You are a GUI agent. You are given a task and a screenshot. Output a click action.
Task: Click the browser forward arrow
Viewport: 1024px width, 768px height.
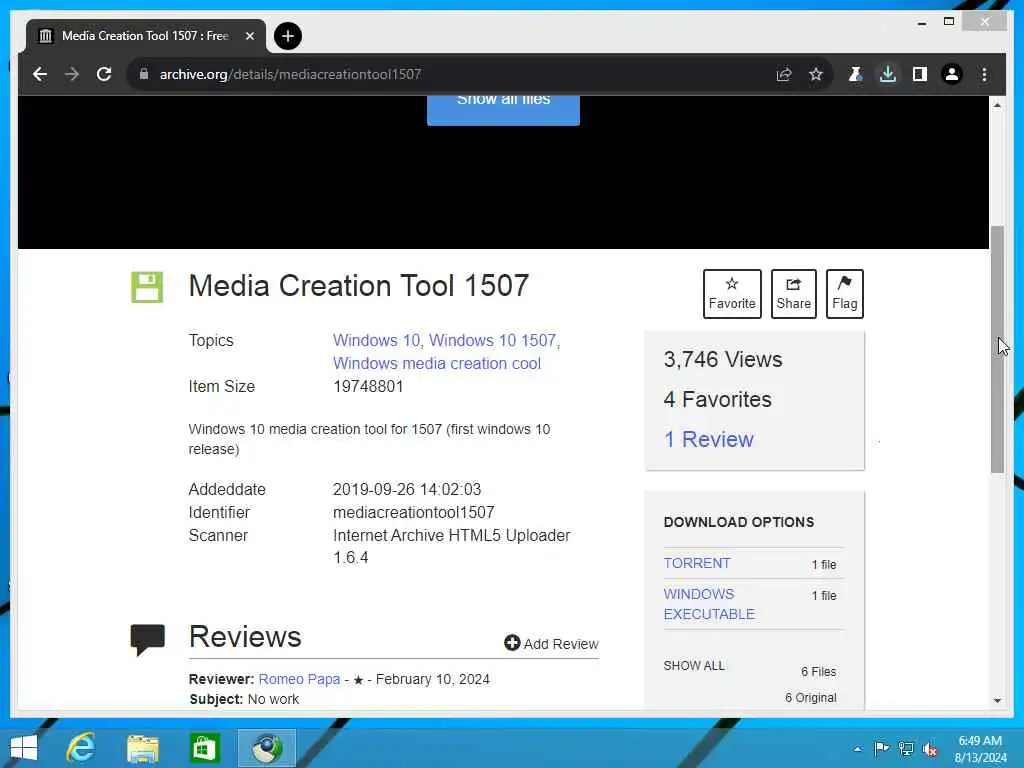pyautogui.click(x=72, y=74)
